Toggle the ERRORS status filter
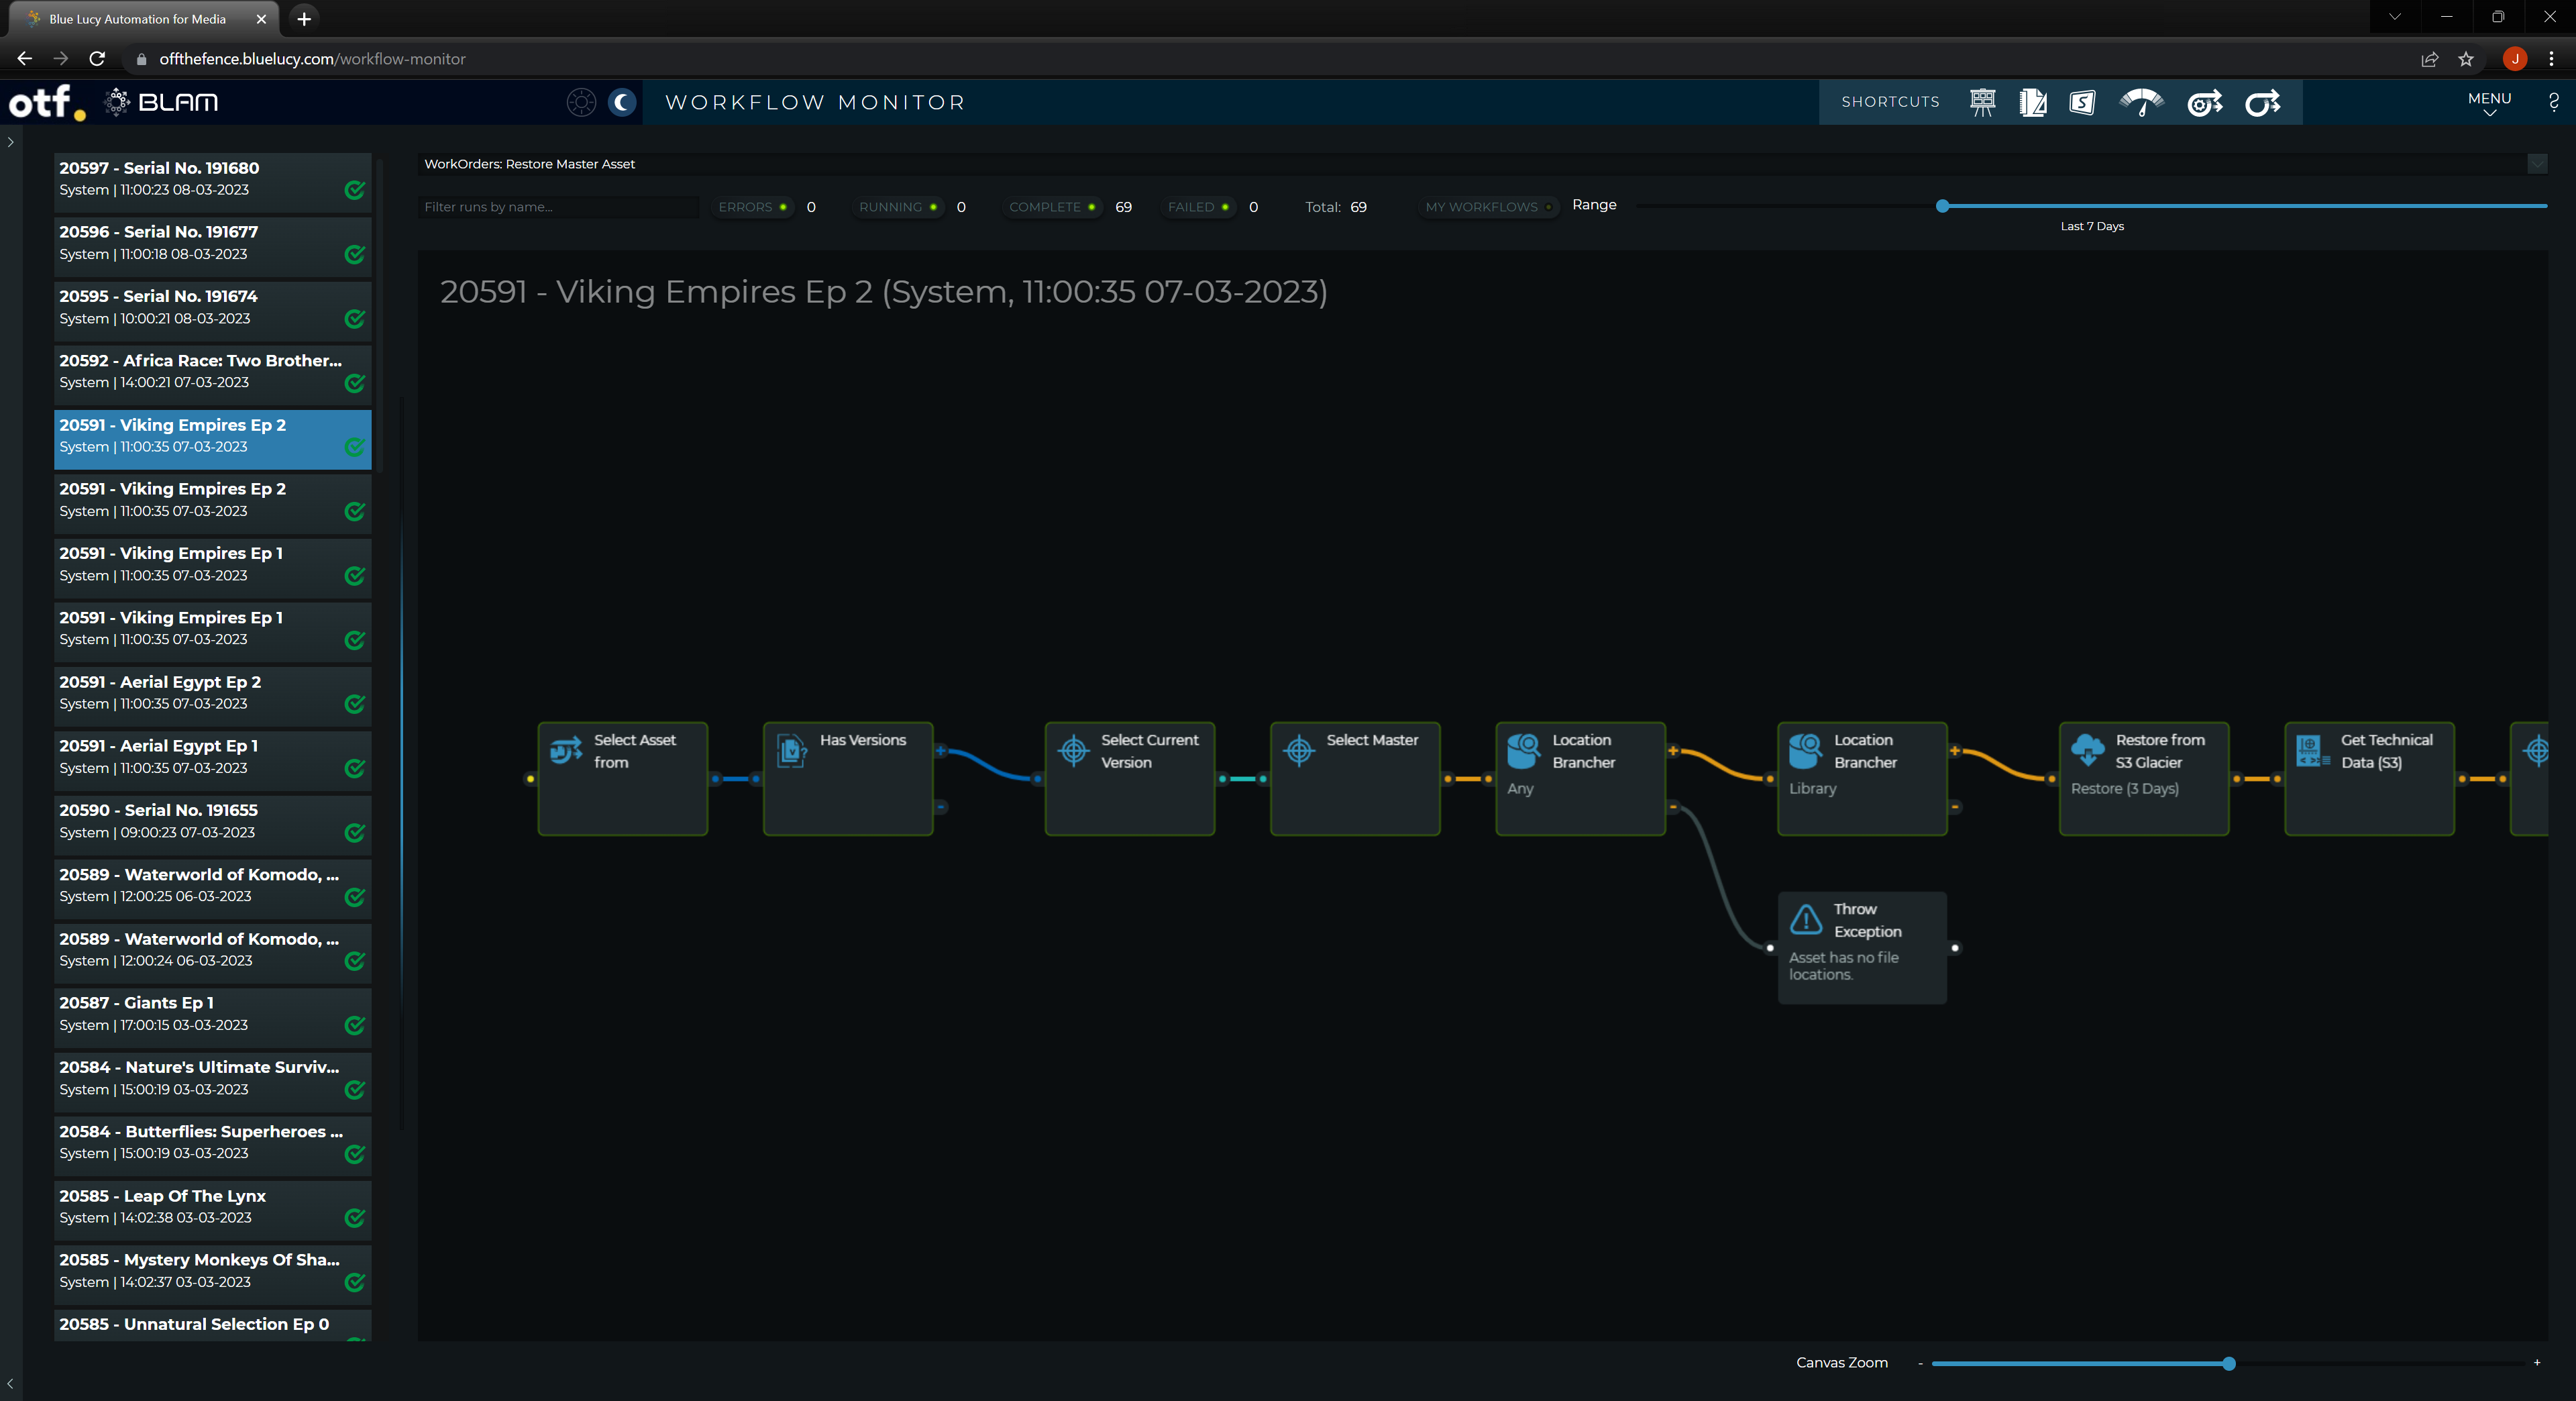Viewport: 2576px width, 1401px height. click(x=752, y=207)
